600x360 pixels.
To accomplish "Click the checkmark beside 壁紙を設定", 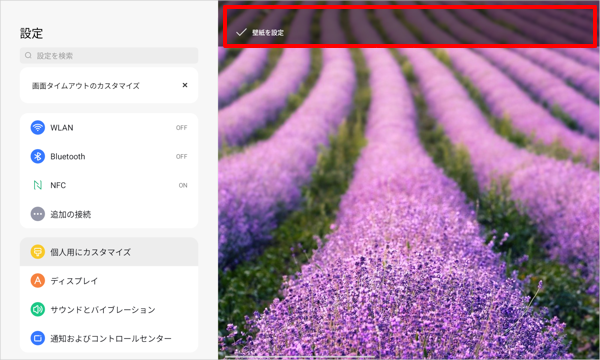I will [x=241, y=33].
